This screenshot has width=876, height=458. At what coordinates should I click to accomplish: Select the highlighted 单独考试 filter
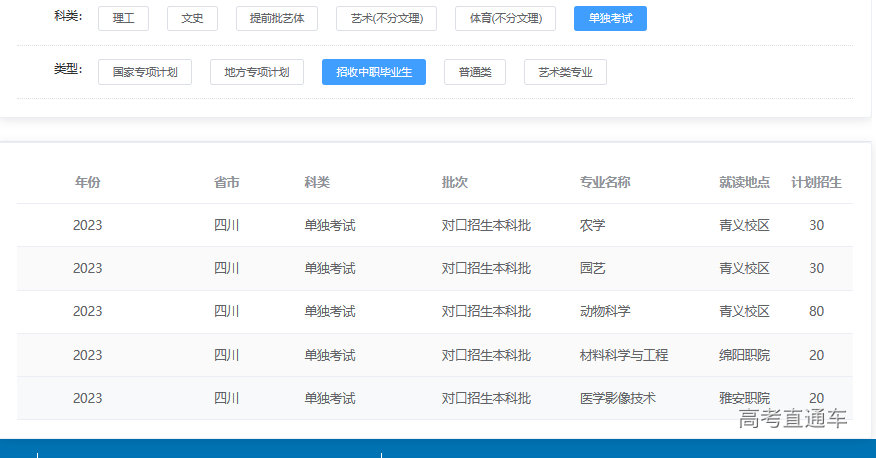coord(610,18)
